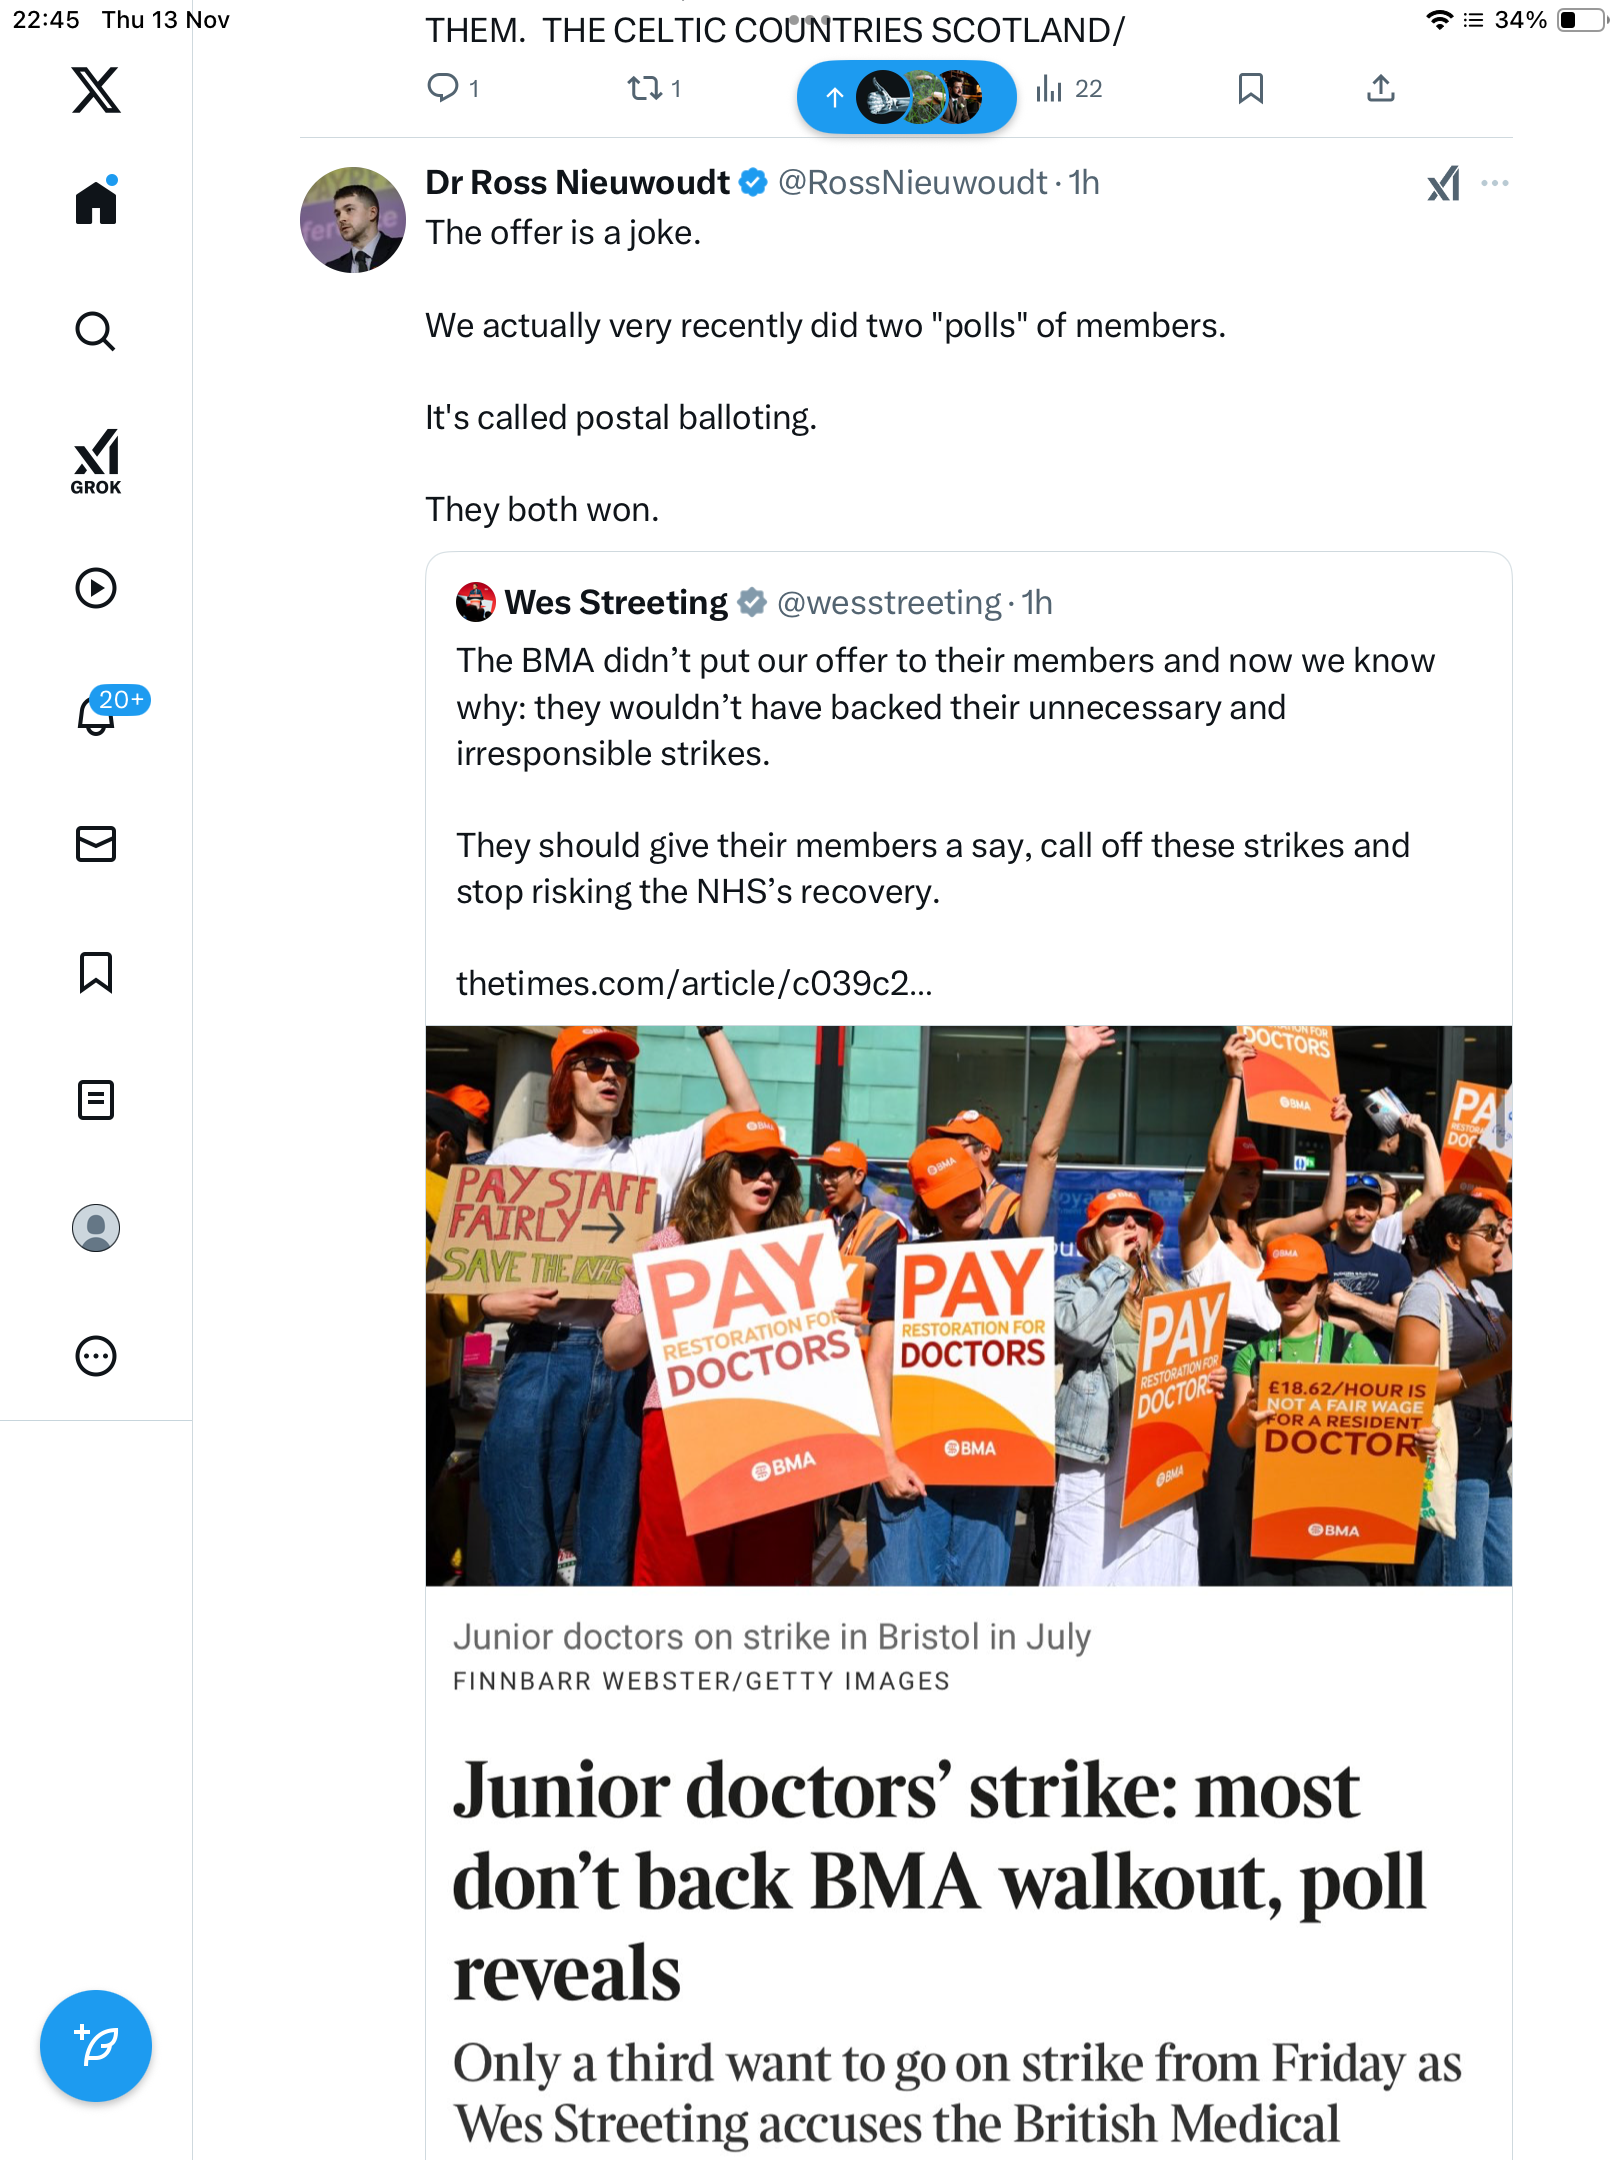
Task: Open direct messages envelope icon
Action: pyautogui.click(x=96, y=844)
